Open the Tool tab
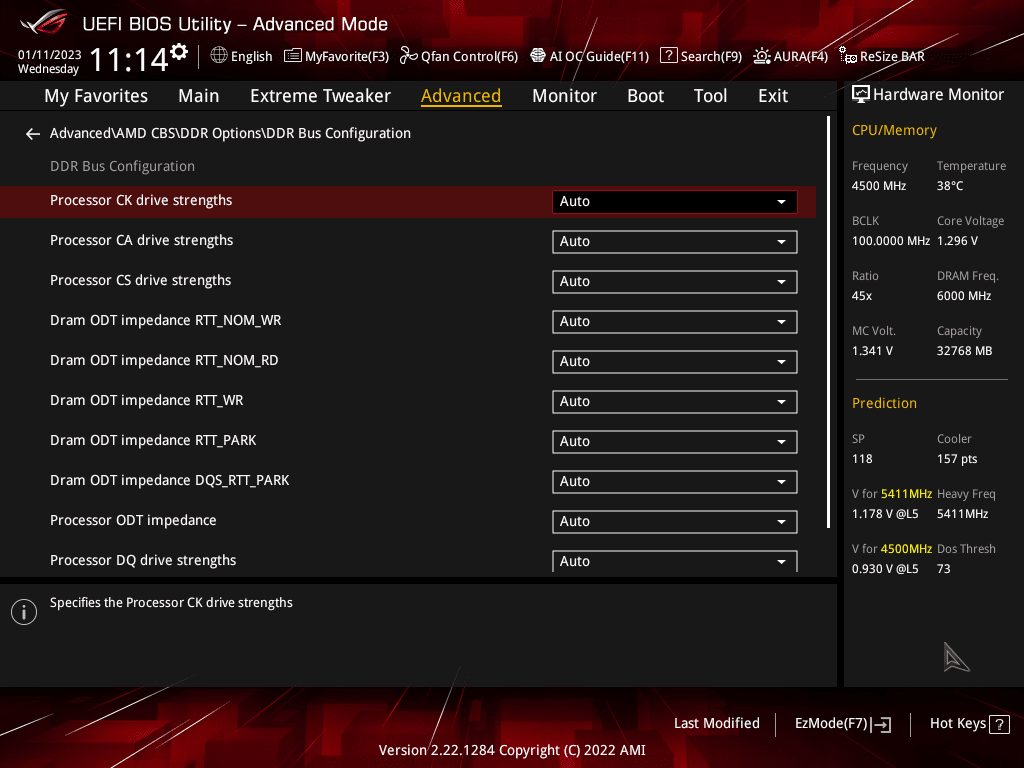 pyautogui.click(x=710, y=96)
